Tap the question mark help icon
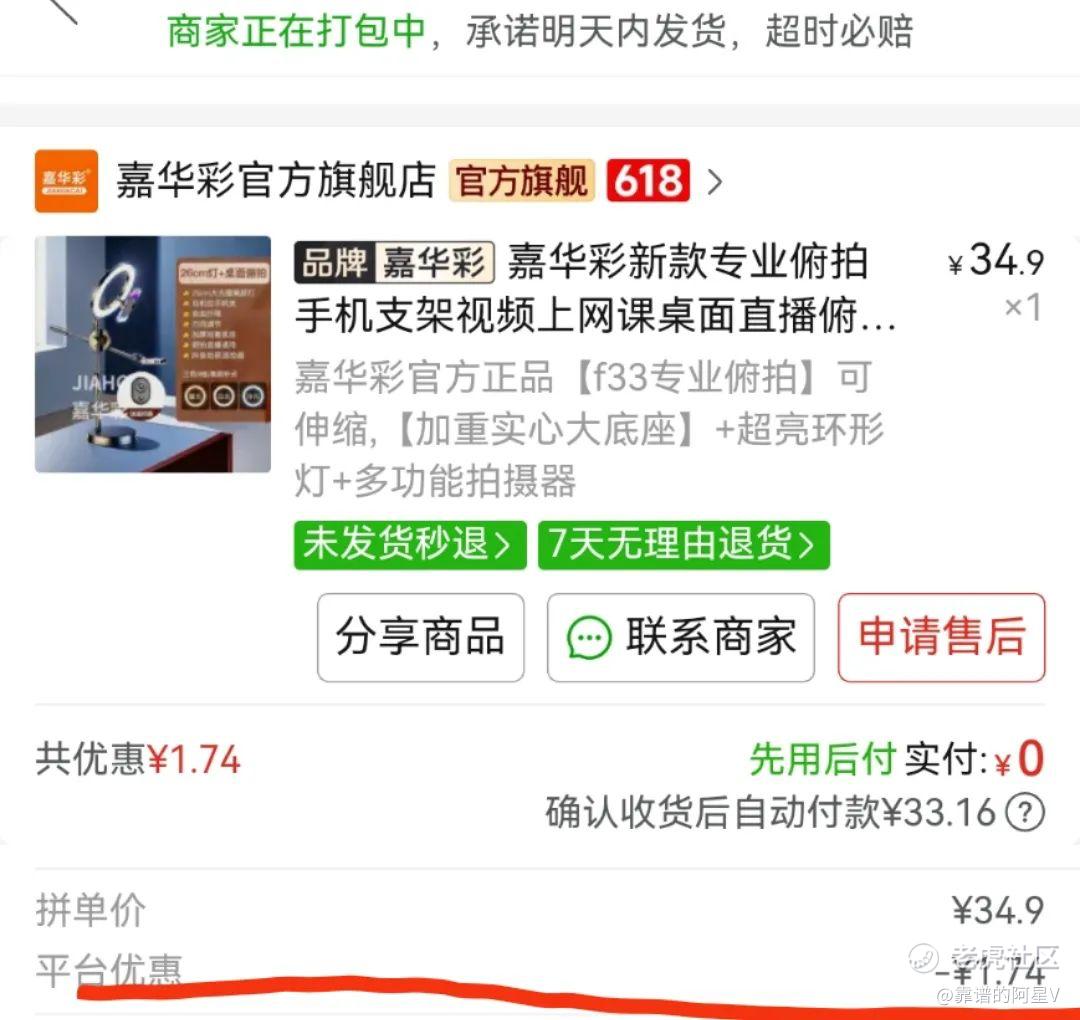Image resolution: width=1080 pixels, height=1020 pixels. (1025, 813)
